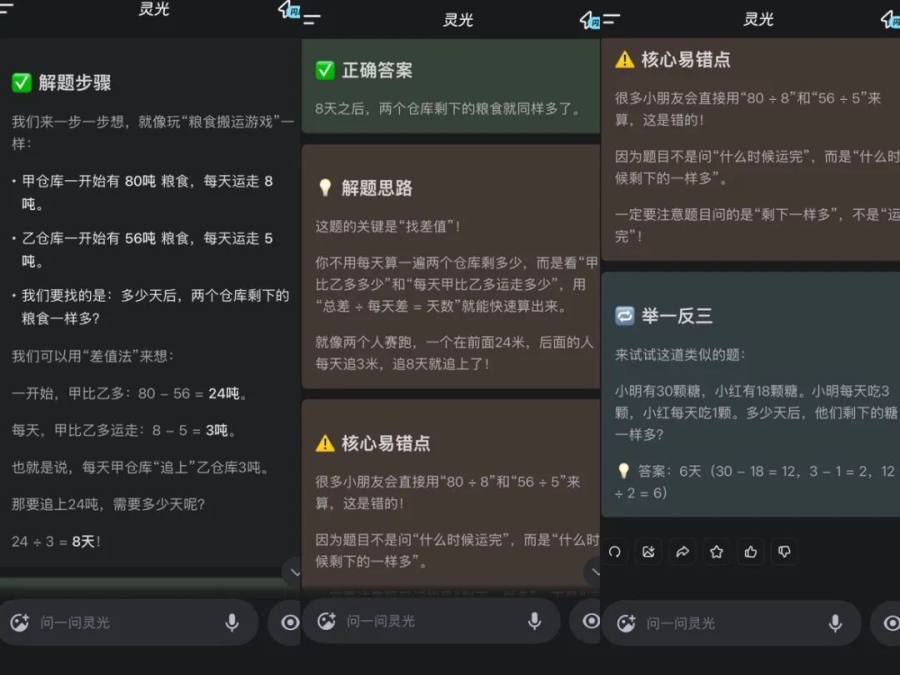Share the answer using the arrow icon
This screenshot has height=675, width=900.
683,551
